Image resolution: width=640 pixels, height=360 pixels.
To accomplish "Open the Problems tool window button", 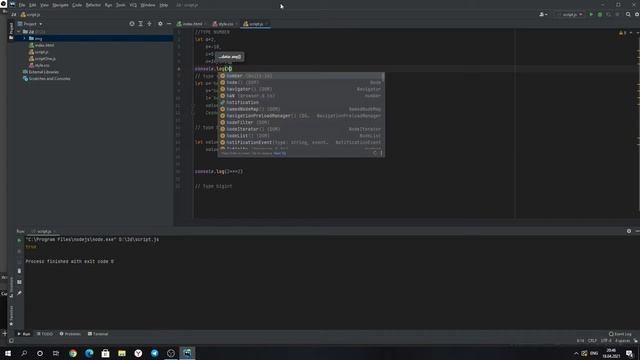I will click(x=70, y=334).
